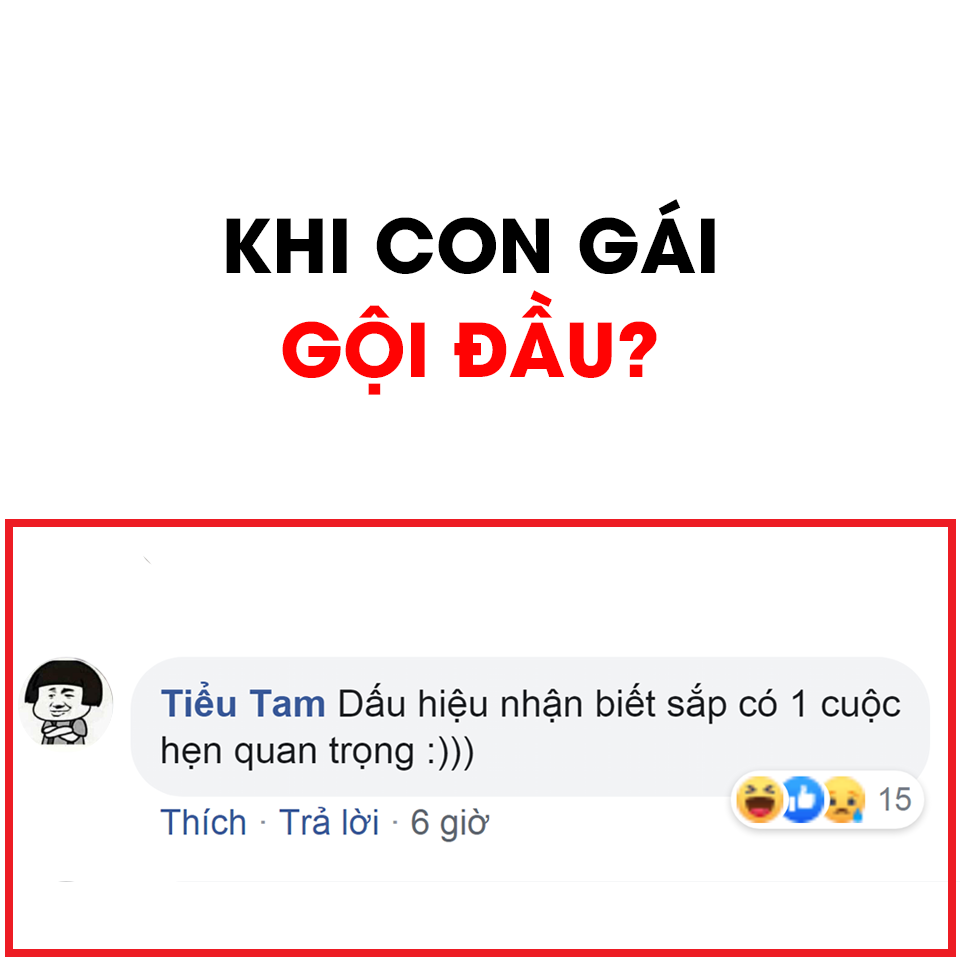Click the red word GỘI
Viewport: 960px width, 960px height.
click(x=354, y=349)
